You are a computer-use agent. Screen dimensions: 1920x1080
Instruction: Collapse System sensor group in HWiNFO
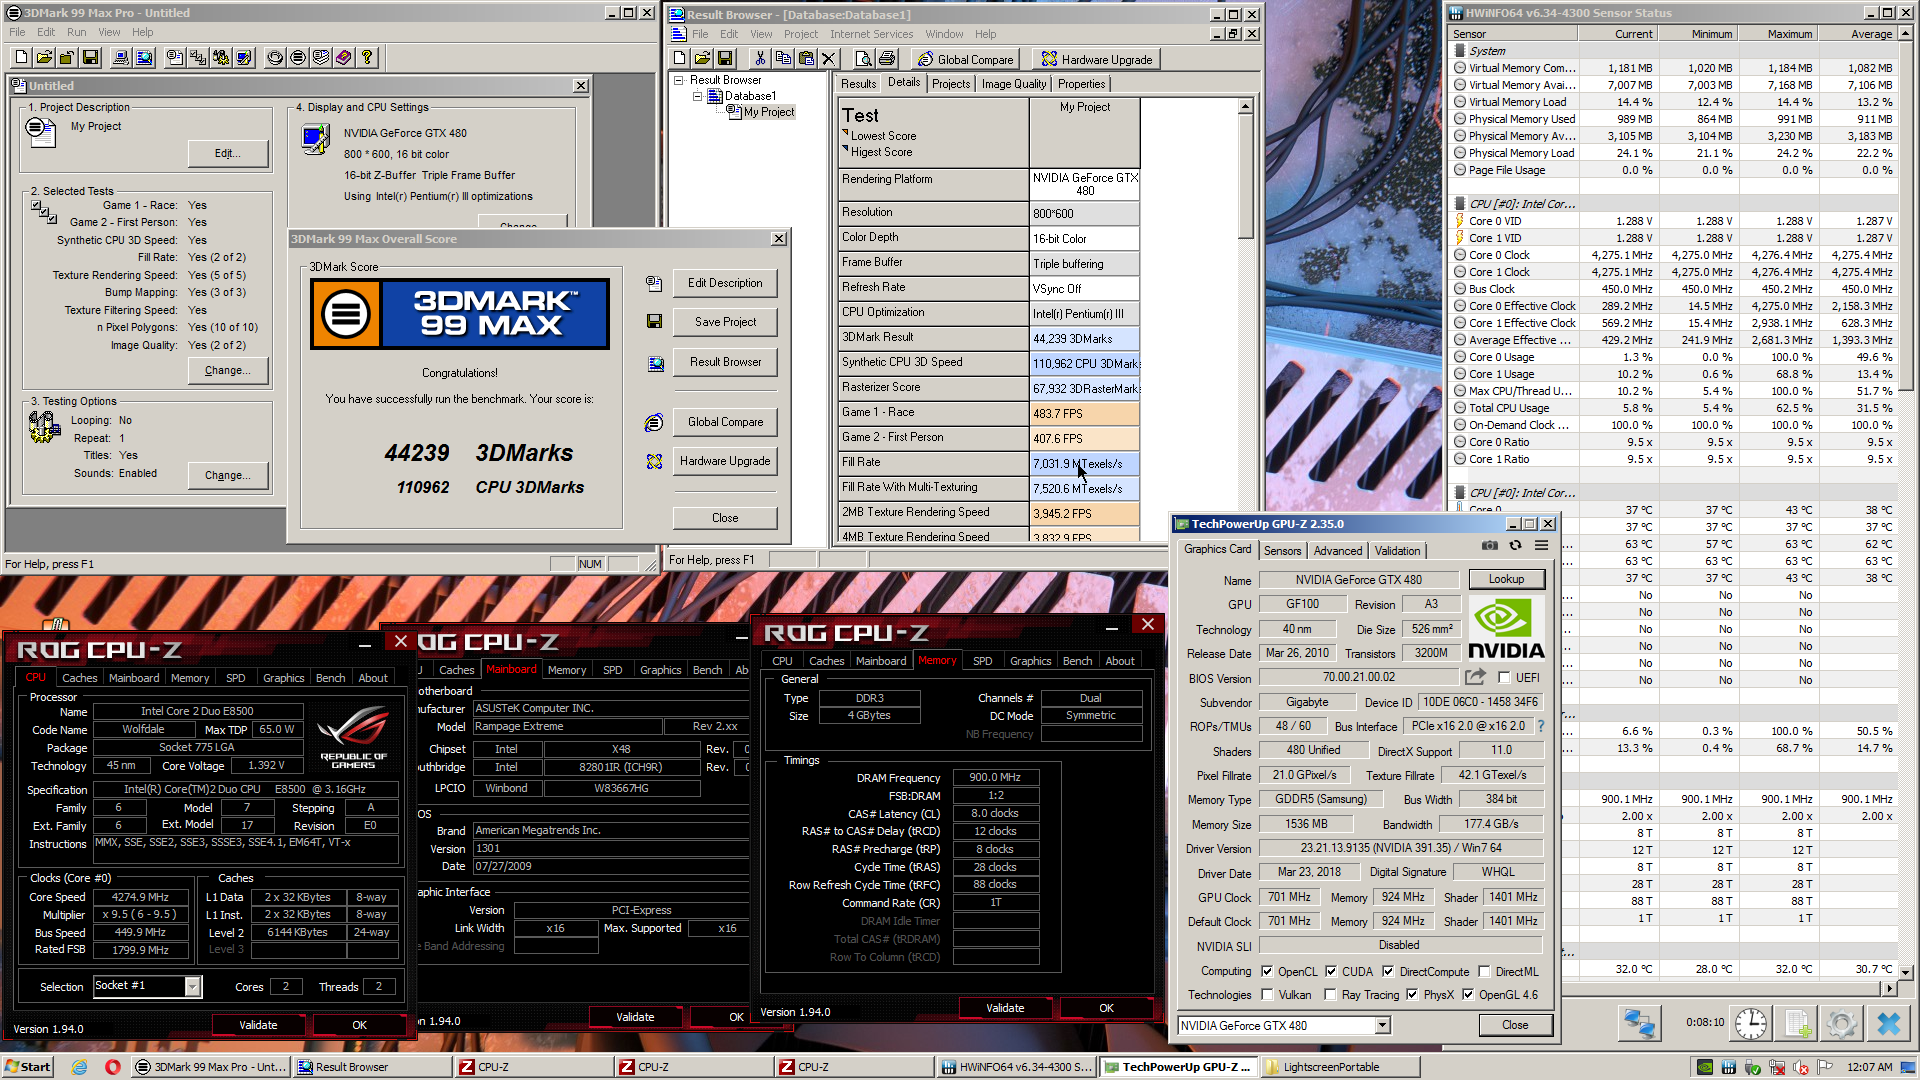pyautogui.click(x=1461, y=51)
